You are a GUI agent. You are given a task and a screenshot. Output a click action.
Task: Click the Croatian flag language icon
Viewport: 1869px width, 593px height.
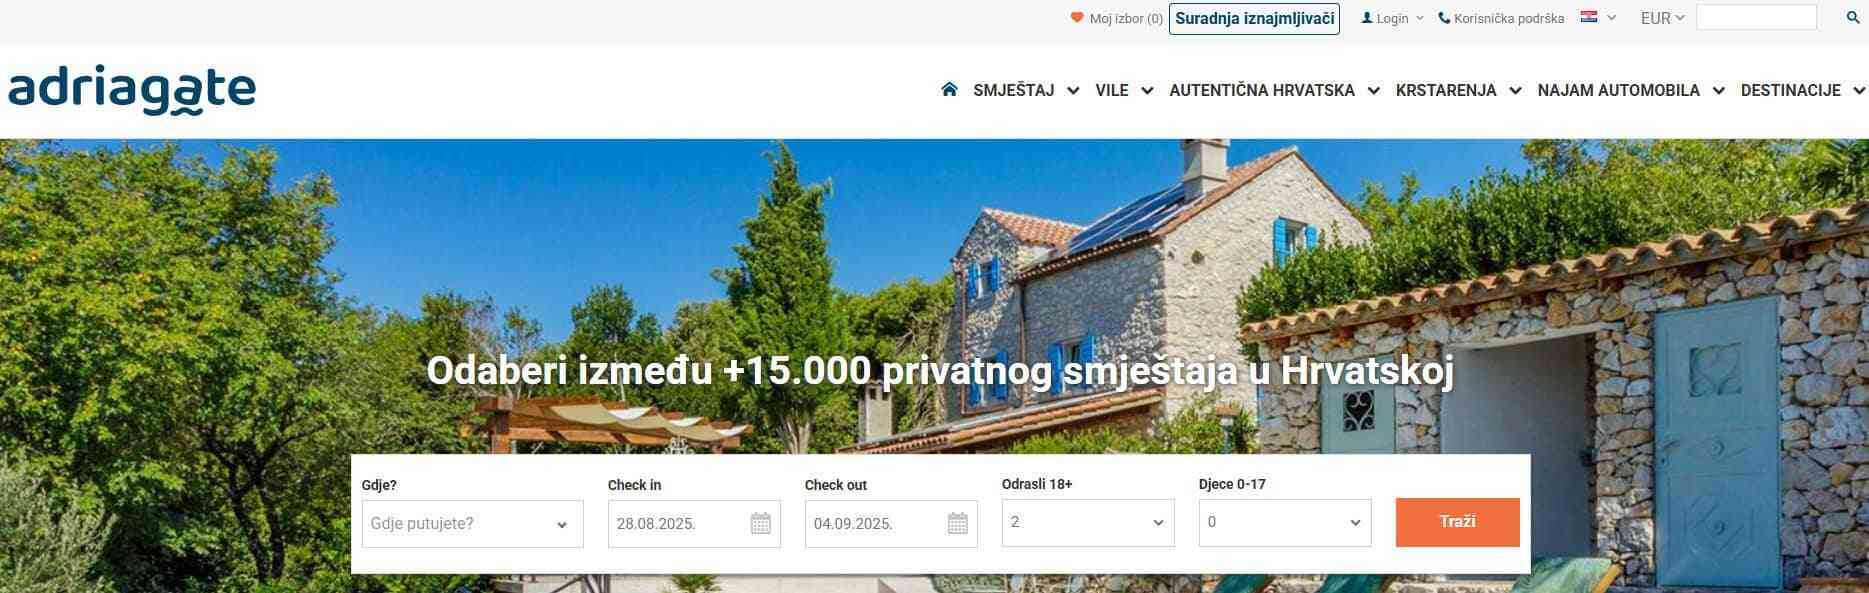[1589, 17]
